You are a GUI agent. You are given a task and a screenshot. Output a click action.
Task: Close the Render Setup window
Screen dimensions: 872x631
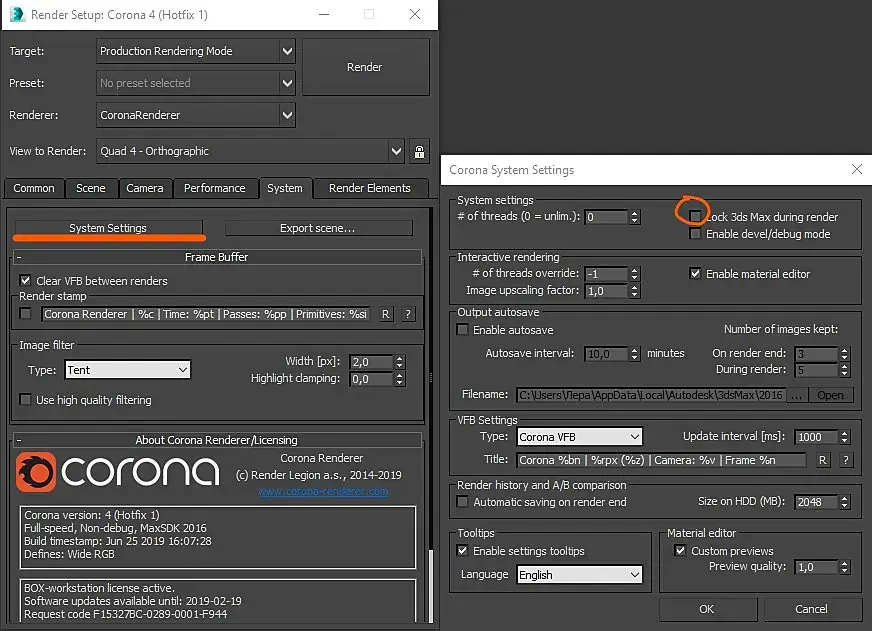point(415,14)
